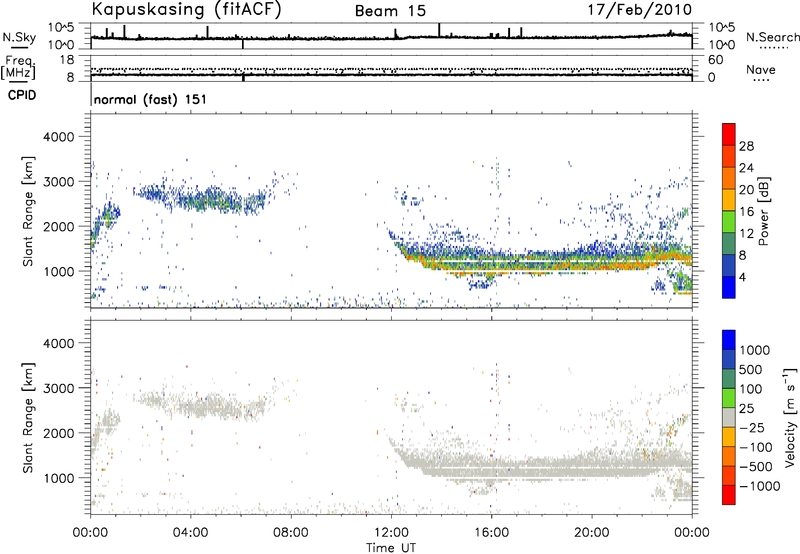This screenshot has height=554, width=800.
Task: Click the "N.Search" legend label
Action: [x=772, y=37]
